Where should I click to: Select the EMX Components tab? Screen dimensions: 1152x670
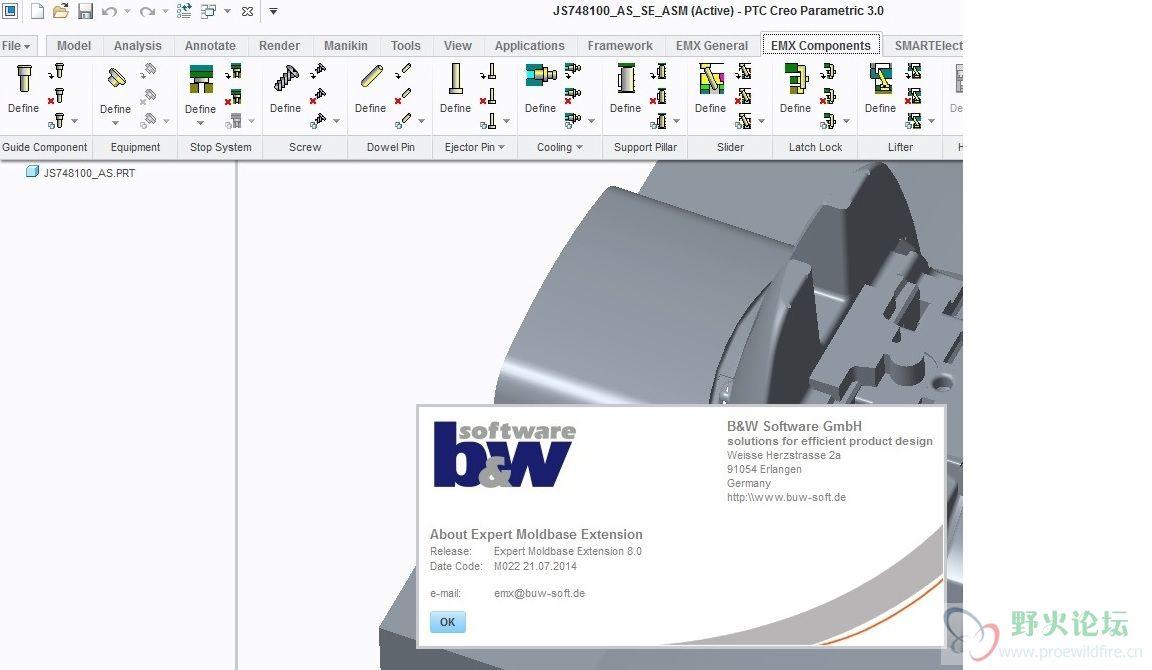821,46
